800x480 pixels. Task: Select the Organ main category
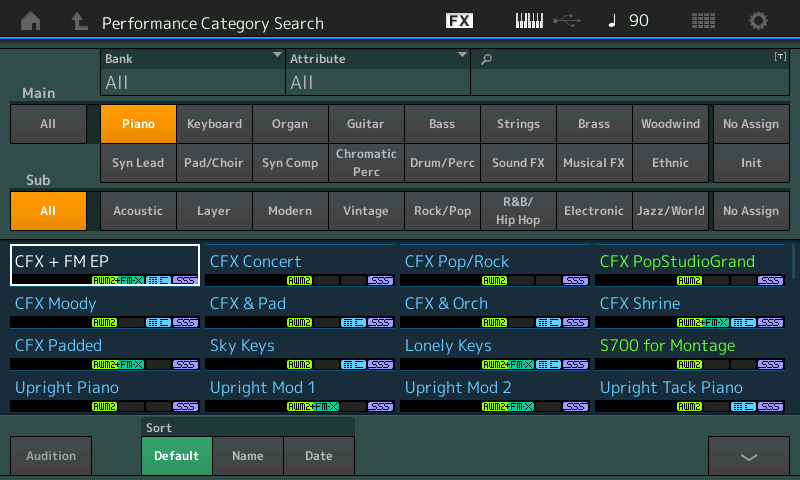[x=290, y=124]
